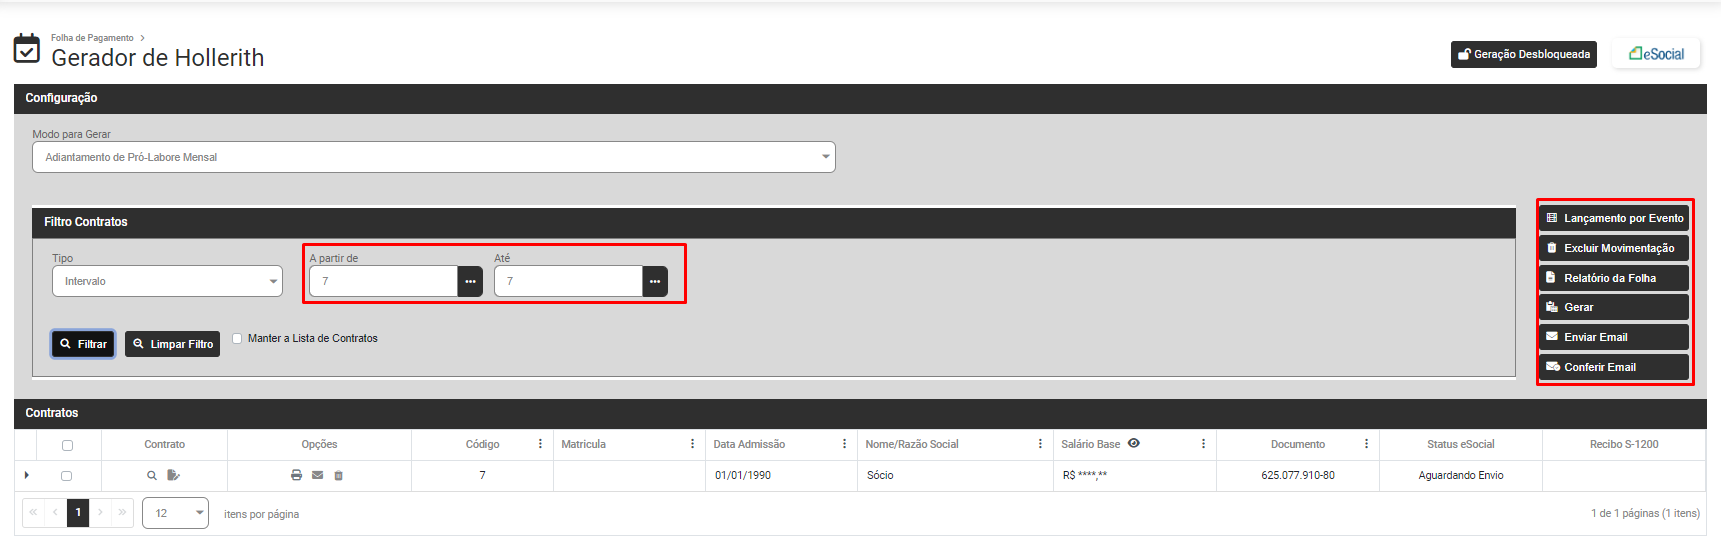This screenshot has width=1721, height=543.
Task: Toggle Salário Base visibility with the eye icon
Action: [1134, 444]
